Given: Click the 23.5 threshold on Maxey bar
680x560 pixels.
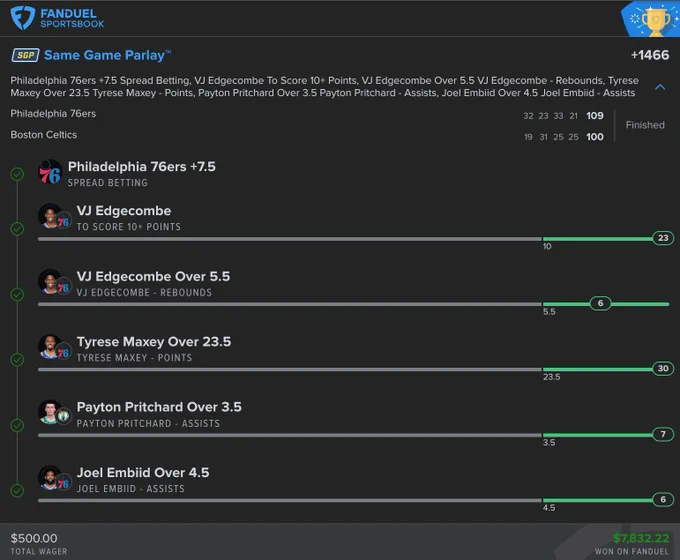Looking at the screenshot, I should point(551,377).
